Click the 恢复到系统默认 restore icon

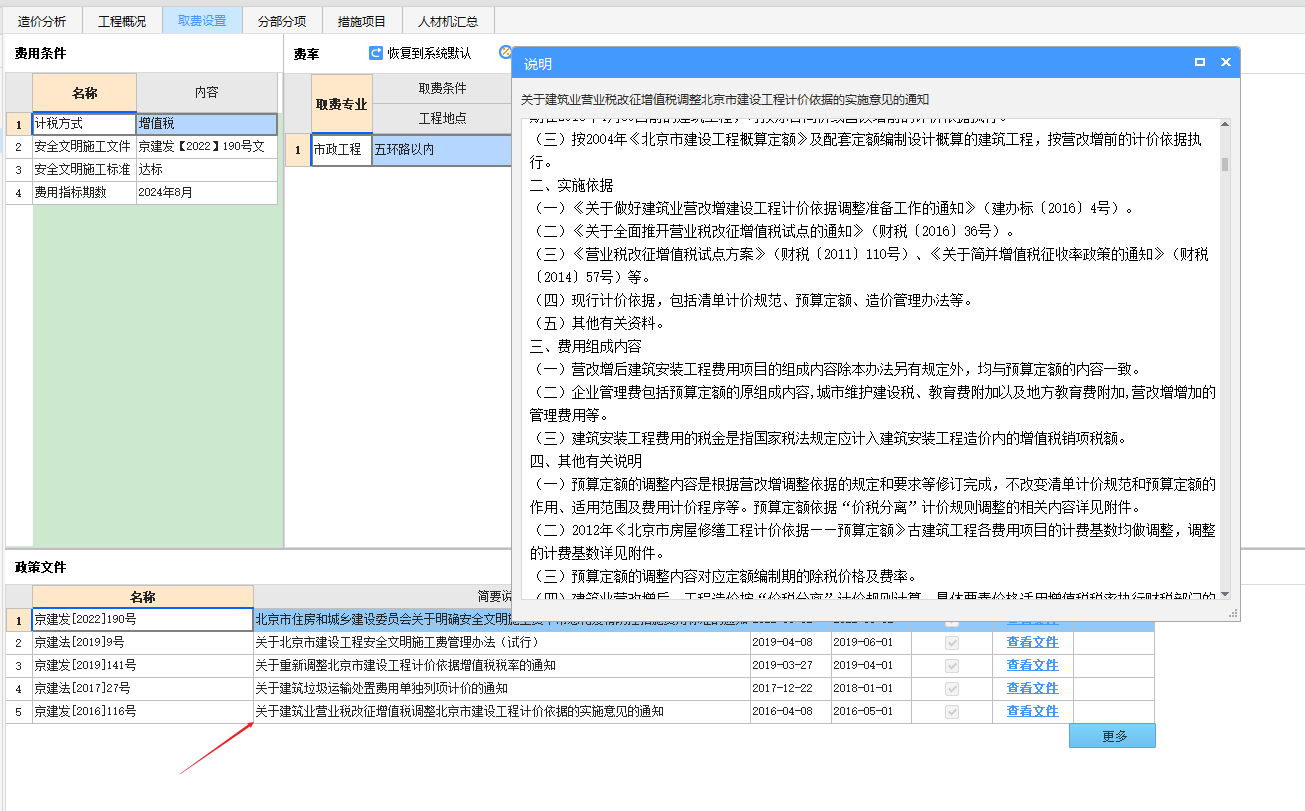coord(376,53)
